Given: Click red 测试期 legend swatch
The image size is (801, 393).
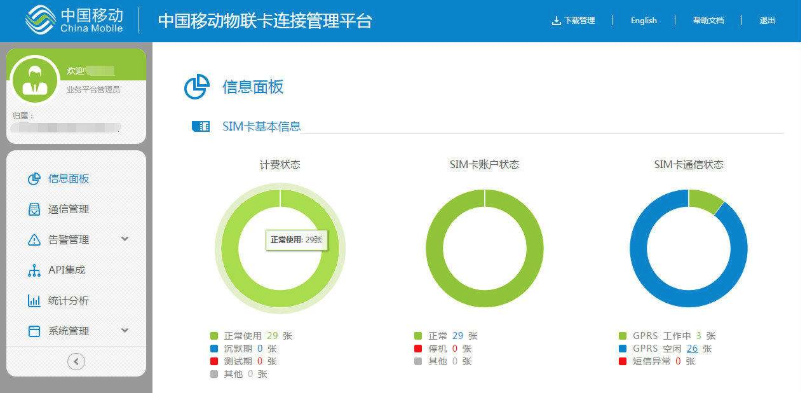Looking at the screenshot, I should tap(214, 361).
